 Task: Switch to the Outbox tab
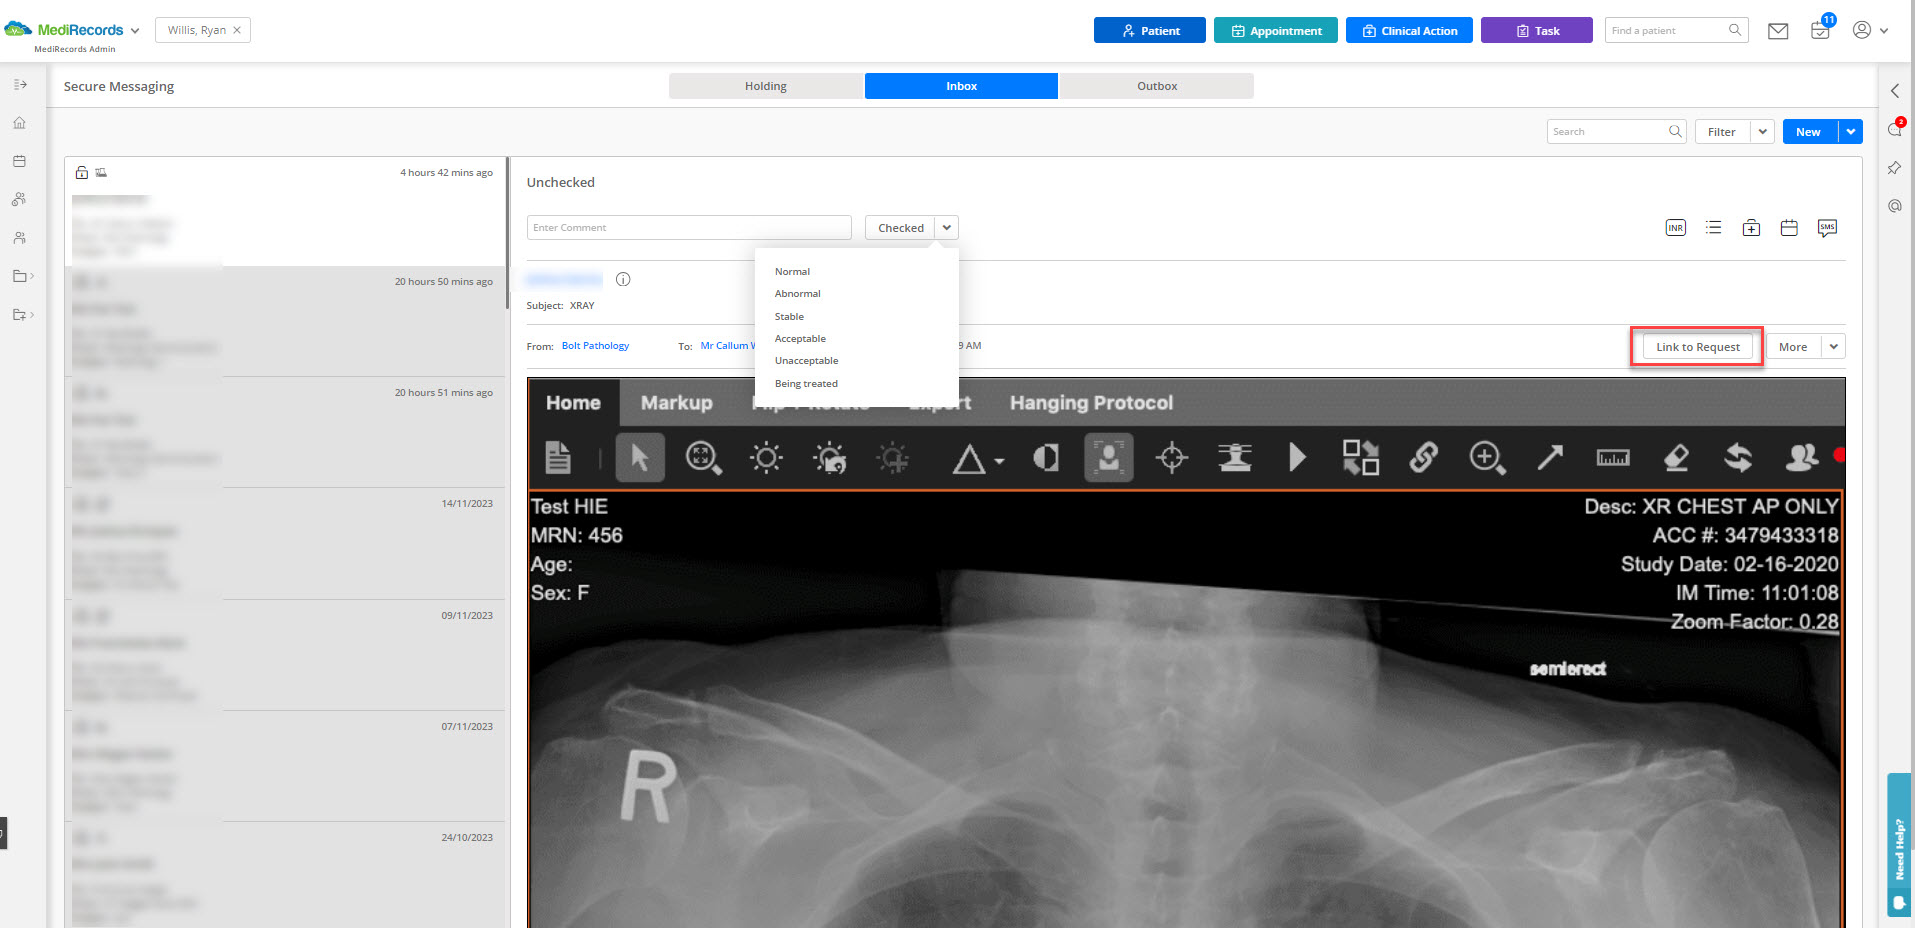tap(1157, 86)
